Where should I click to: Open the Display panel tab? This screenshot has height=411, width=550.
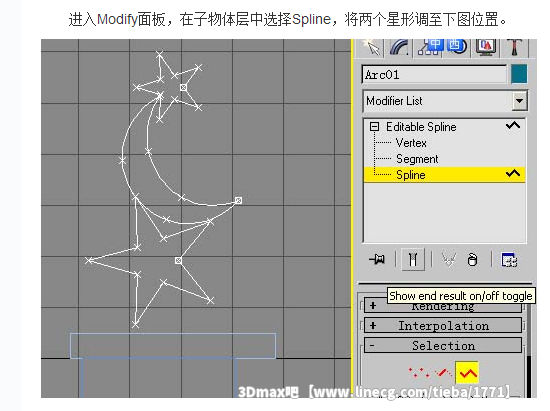tap(486, 47)
